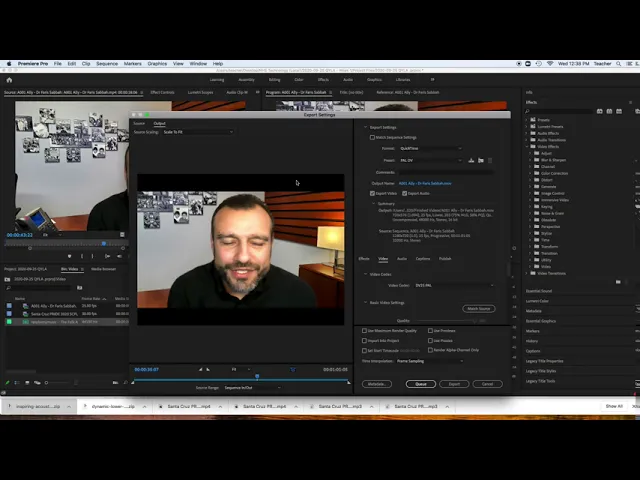Image resolution: width=640 pixels, height=480 pixels.
Task: Open the Preset dropdown showing PAL DV
Action: click(431, 160)
